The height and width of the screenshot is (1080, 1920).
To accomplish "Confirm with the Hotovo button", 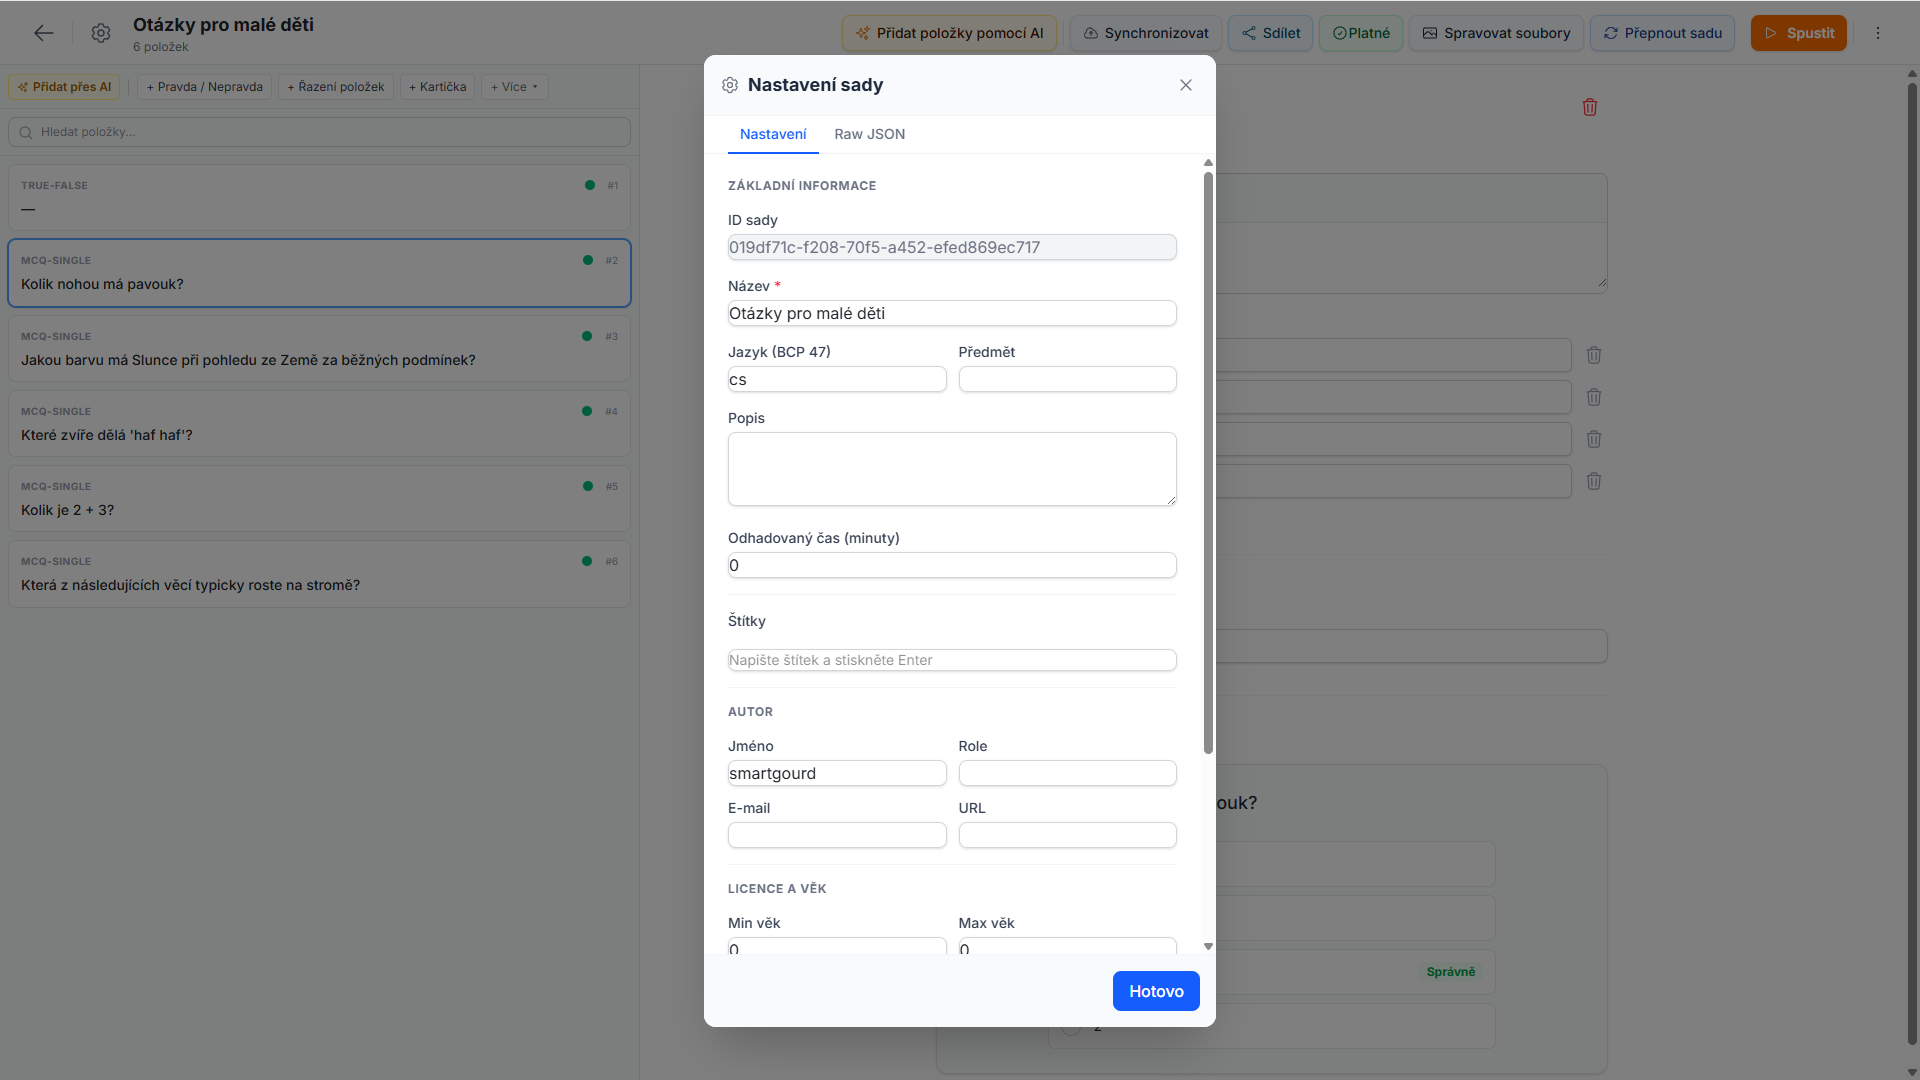I will 1156,991.
